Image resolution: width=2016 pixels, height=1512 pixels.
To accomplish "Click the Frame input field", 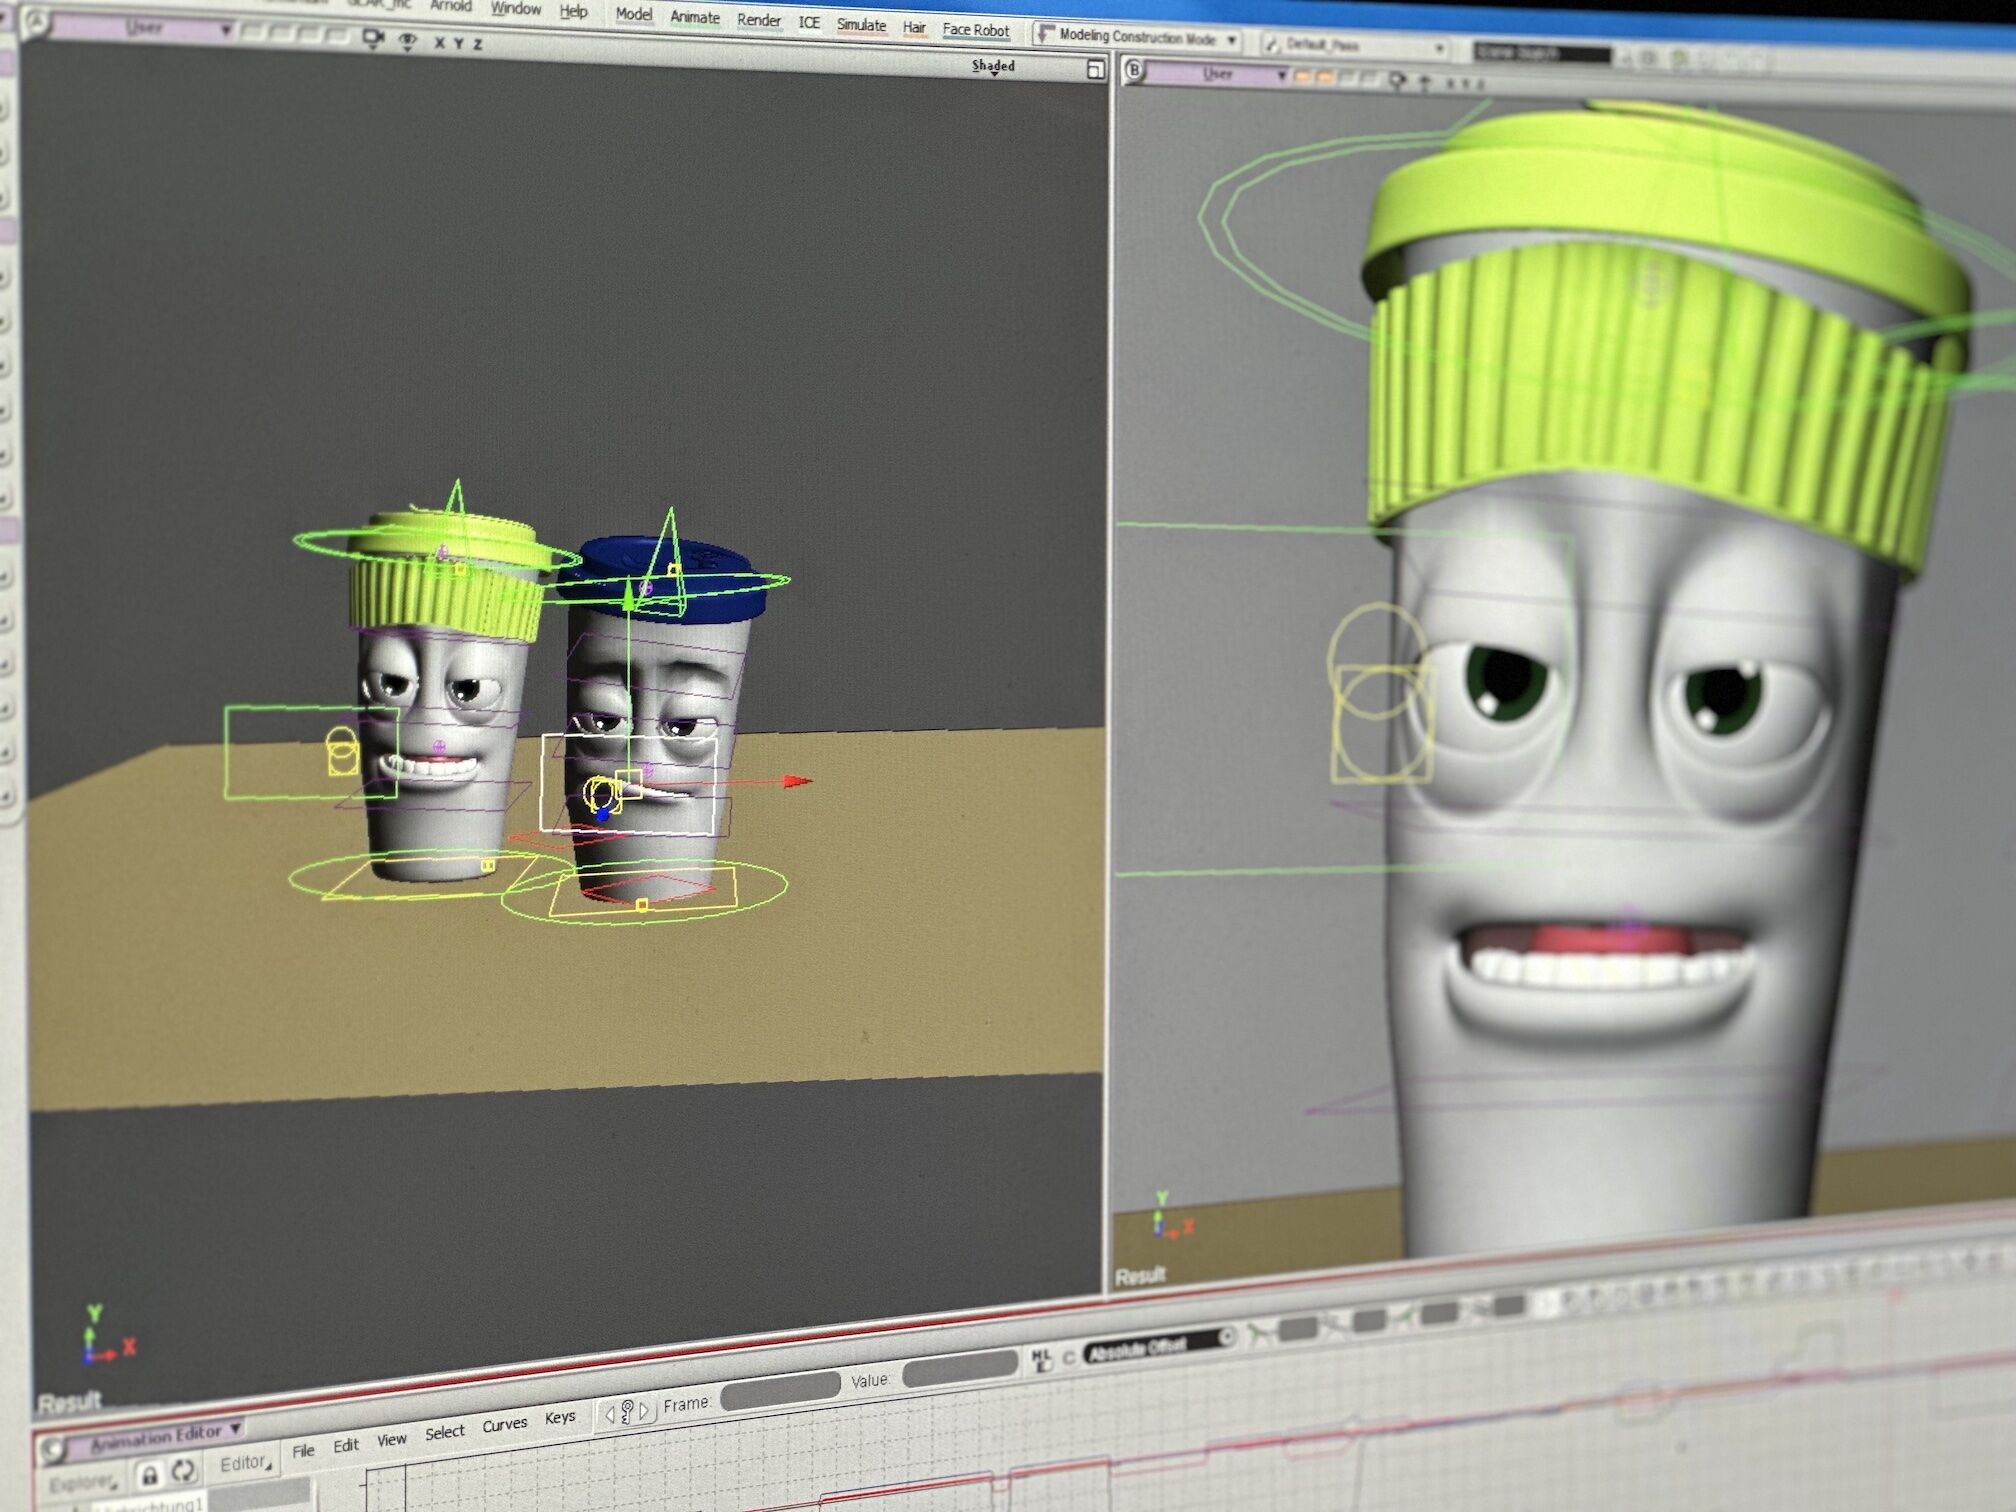I will point(780,1389).
